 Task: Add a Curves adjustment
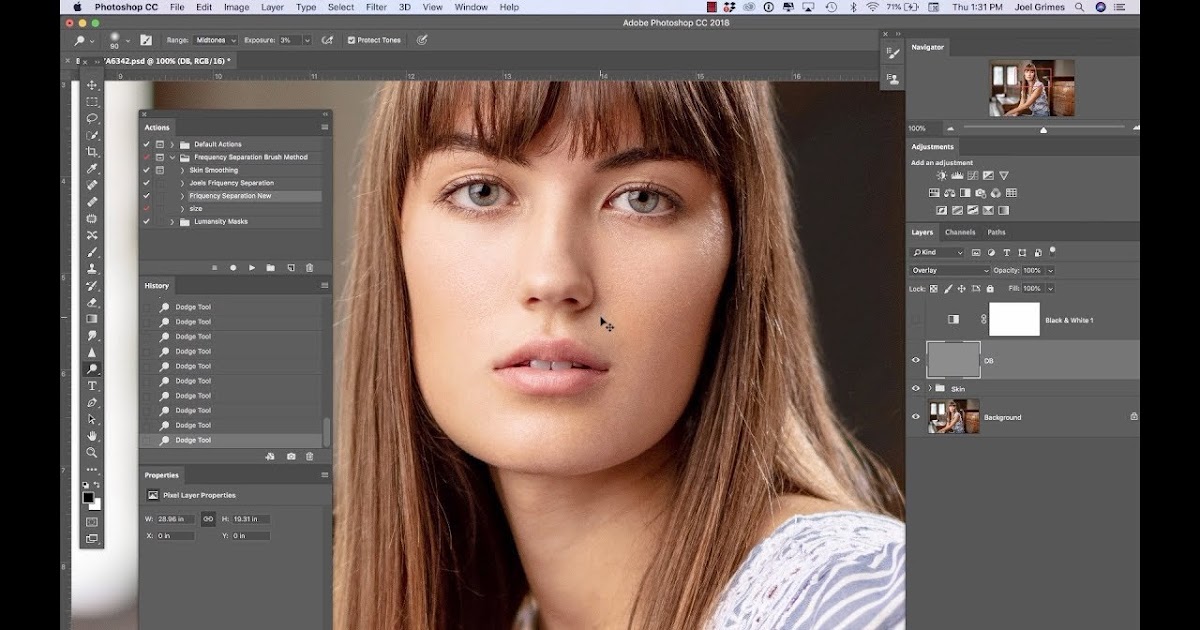[x=972, y=176]
